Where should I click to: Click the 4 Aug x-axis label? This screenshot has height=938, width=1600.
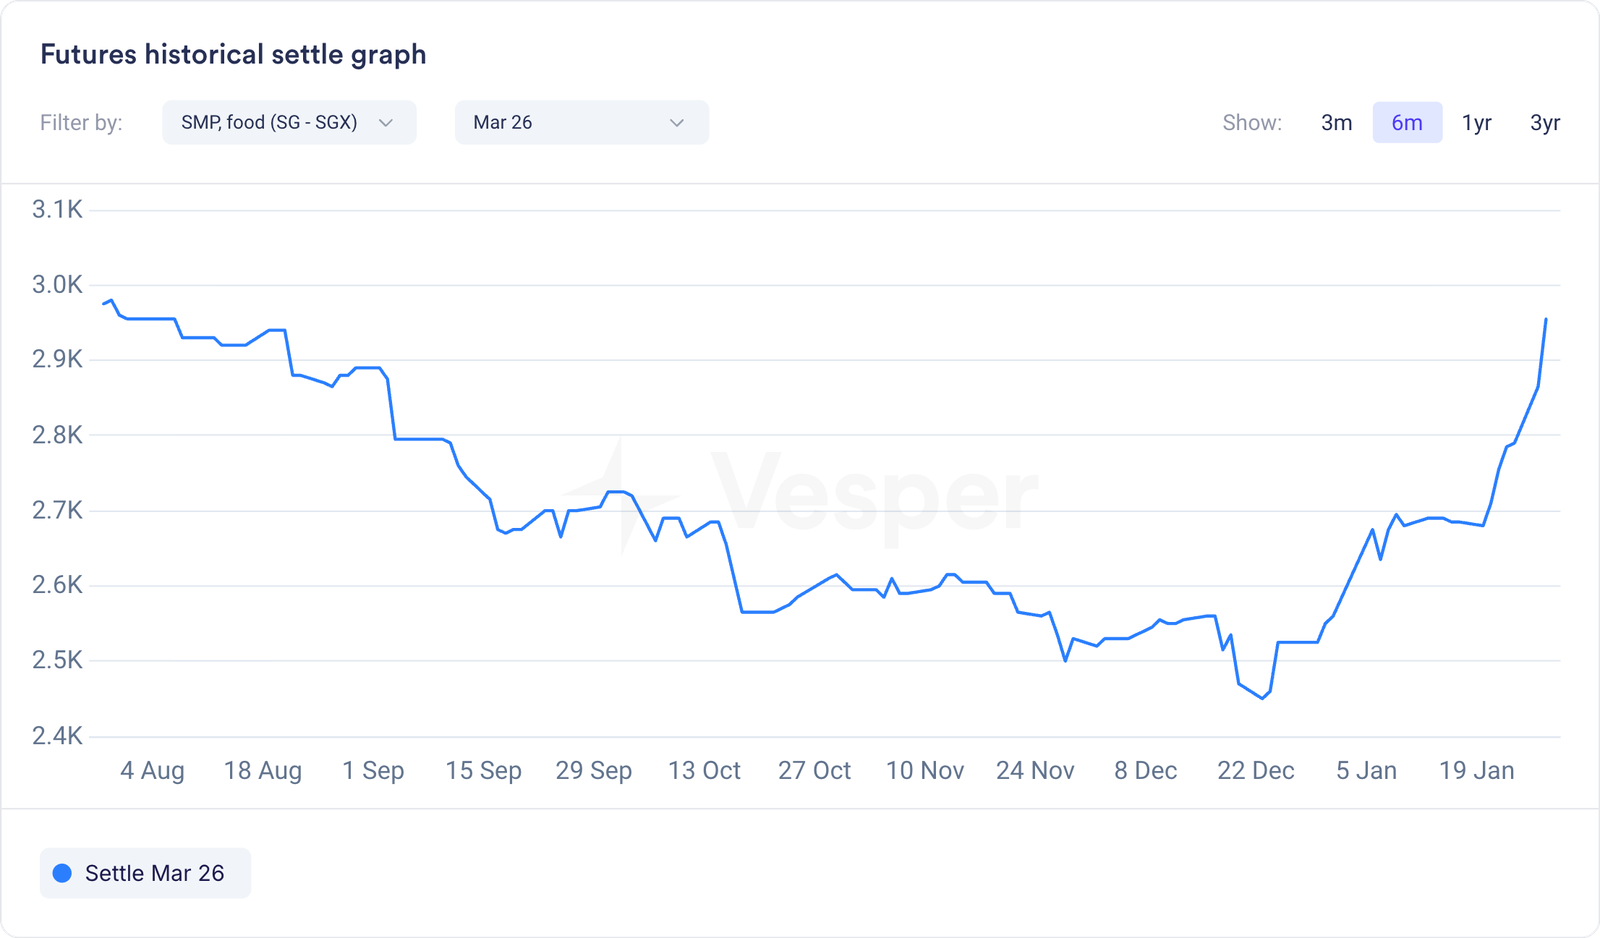[152, 771]
